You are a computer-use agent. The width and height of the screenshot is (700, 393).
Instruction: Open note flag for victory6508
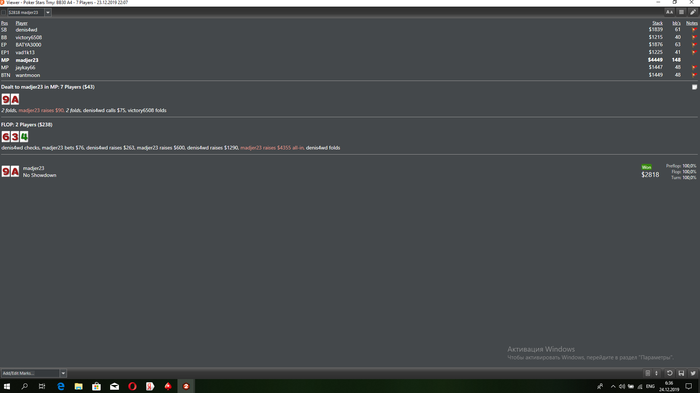pyautogui.click(x=694, y=38)
